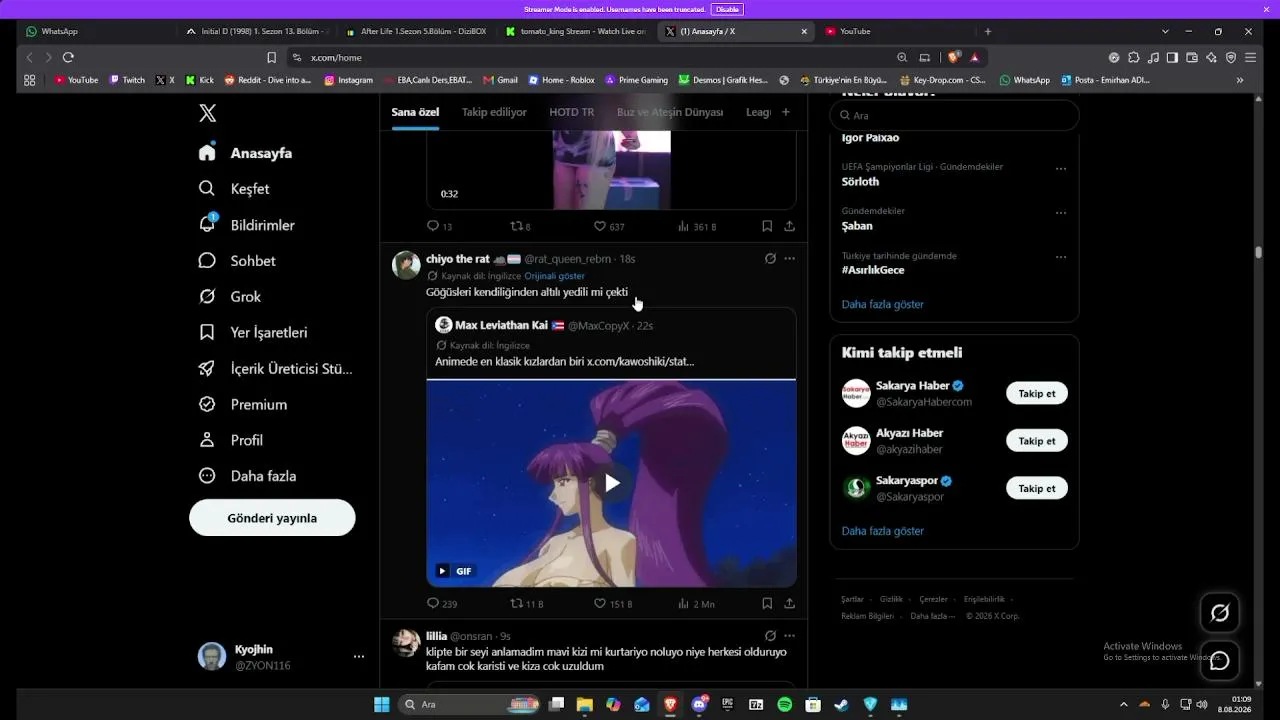Viewport: 1280px width, 720px height.
Task: Switch to the YouTube browser tab
Action: (x=895, y=32)
